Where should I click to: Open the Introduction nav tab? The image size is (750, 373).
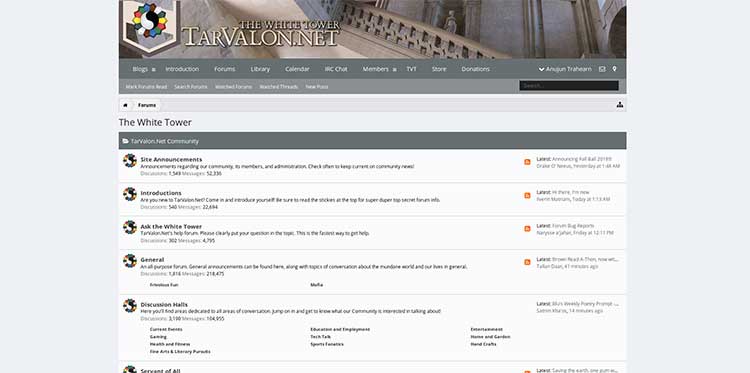[182, 69]
